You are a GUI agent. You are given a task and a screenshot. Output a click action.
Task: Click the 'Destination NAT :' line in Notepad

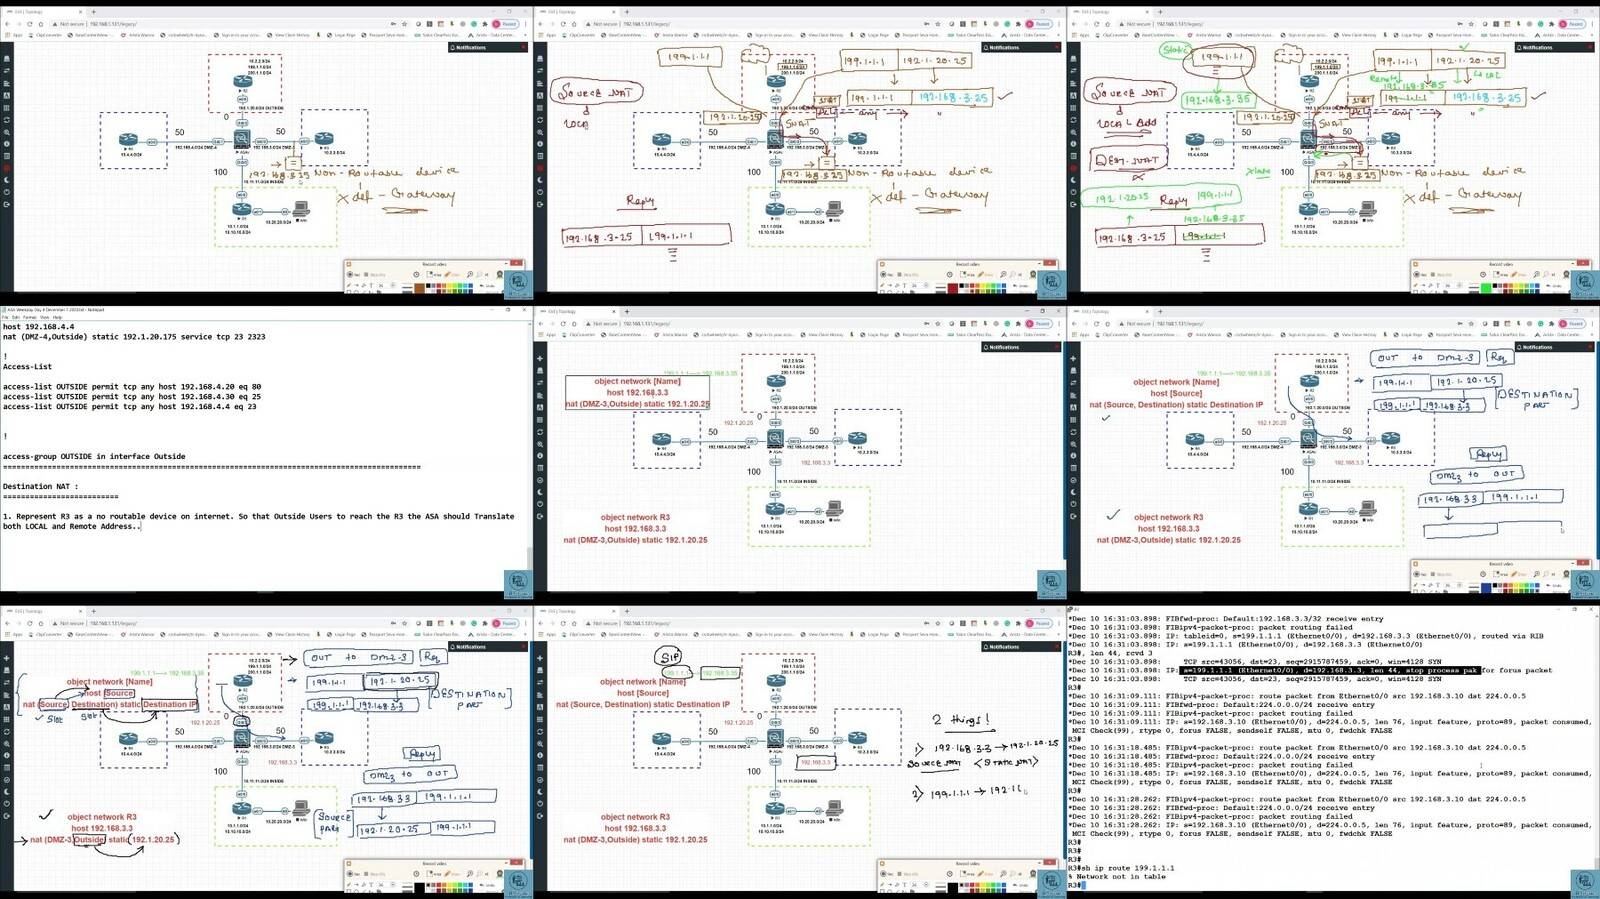point(40,487)
